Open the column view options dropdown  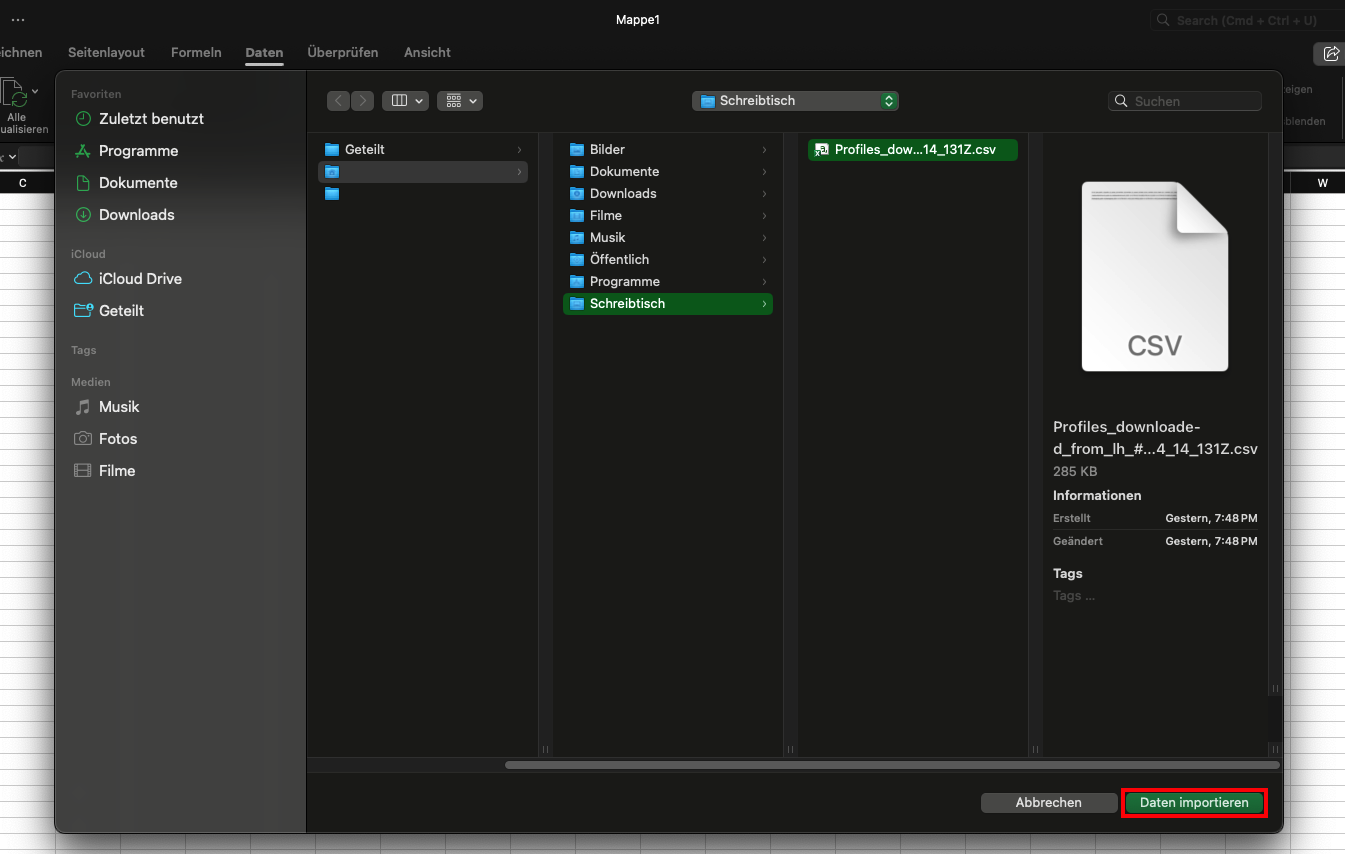point(405,101)
